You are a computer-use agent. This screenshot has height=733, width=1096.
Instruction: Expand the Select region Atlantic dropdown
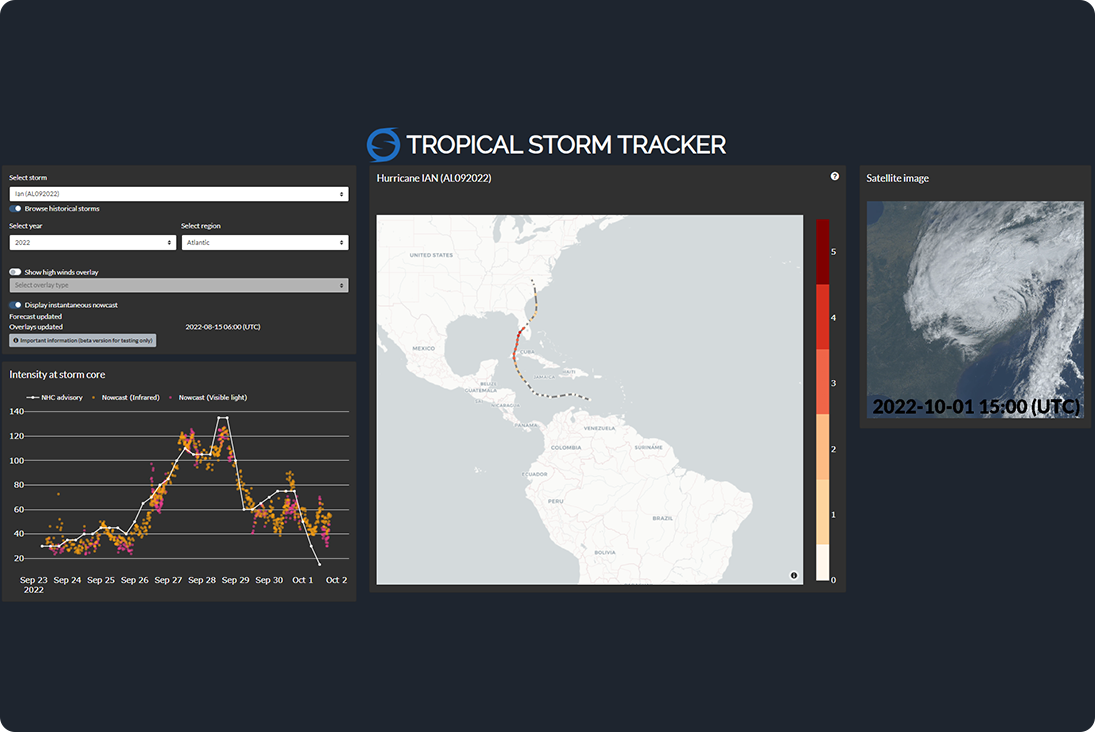[265, 242]
